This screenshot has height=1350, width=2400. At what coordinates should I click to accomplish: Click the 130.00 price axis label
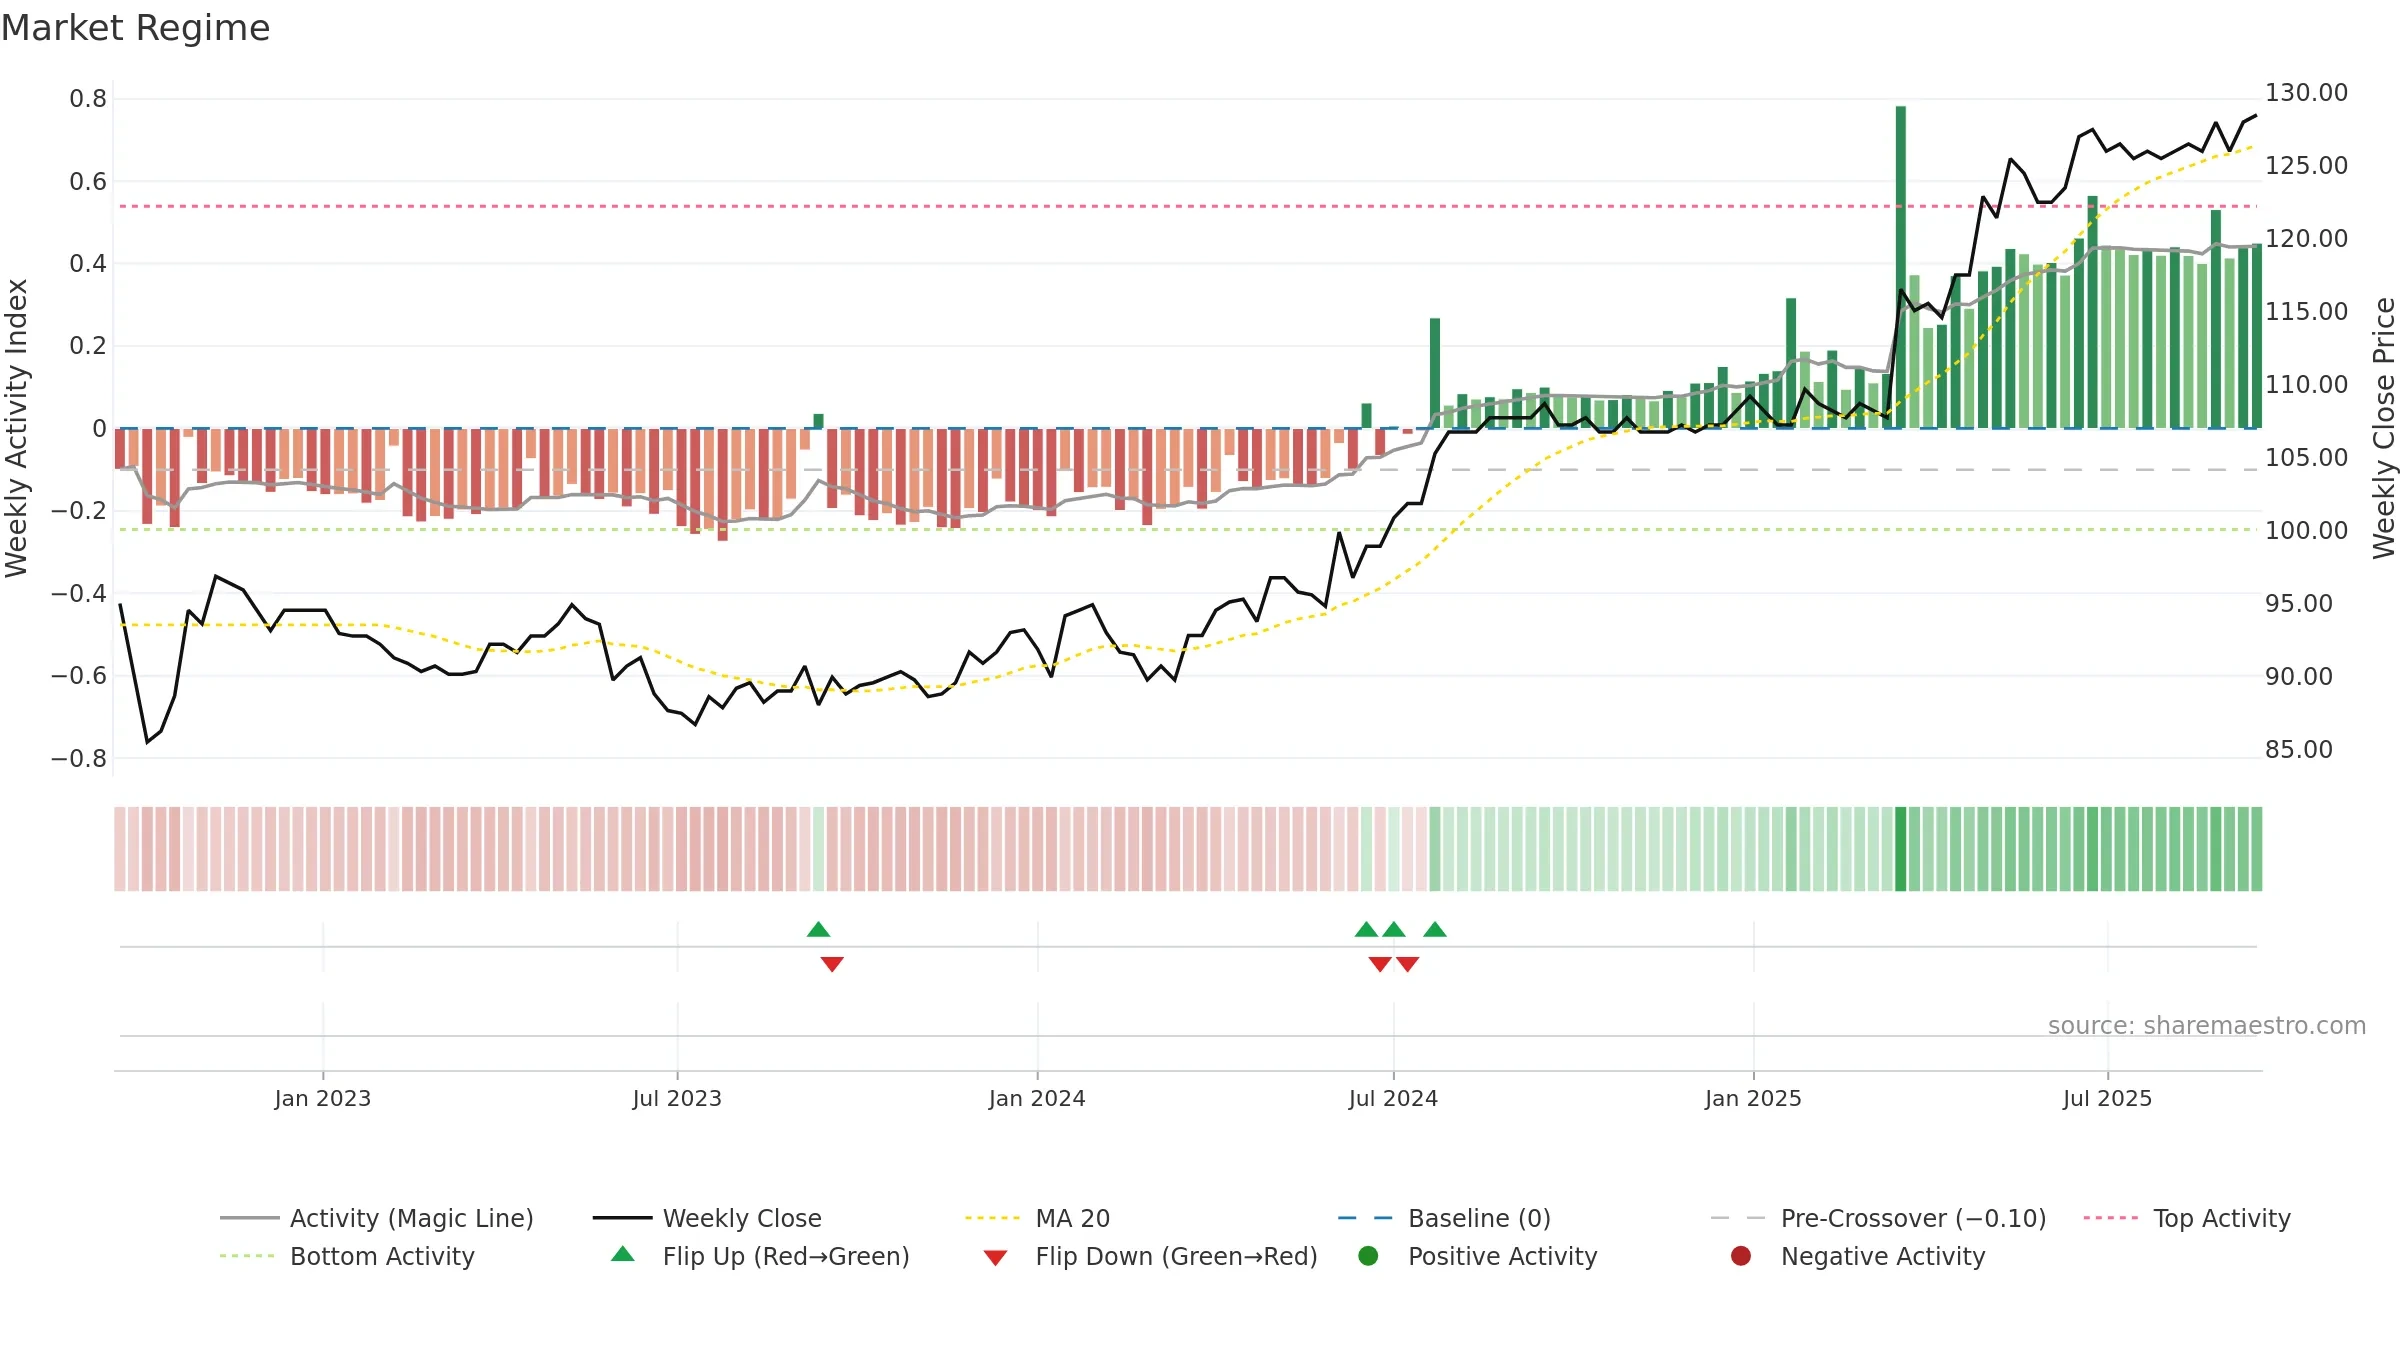pyautogui.click(x=2307, y=93)
